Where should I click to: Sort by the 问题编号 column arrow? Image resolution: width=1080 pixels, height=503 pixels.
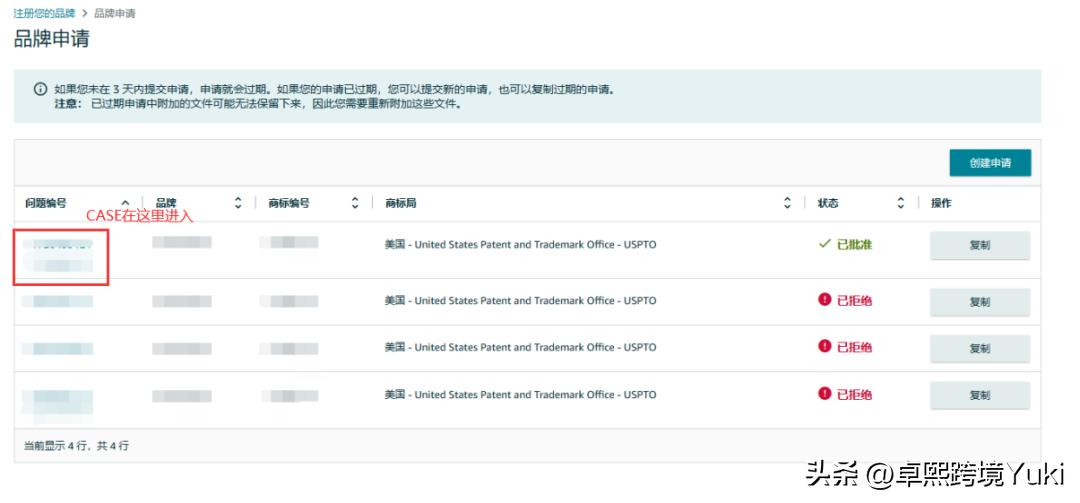click(x=125, y=203)
